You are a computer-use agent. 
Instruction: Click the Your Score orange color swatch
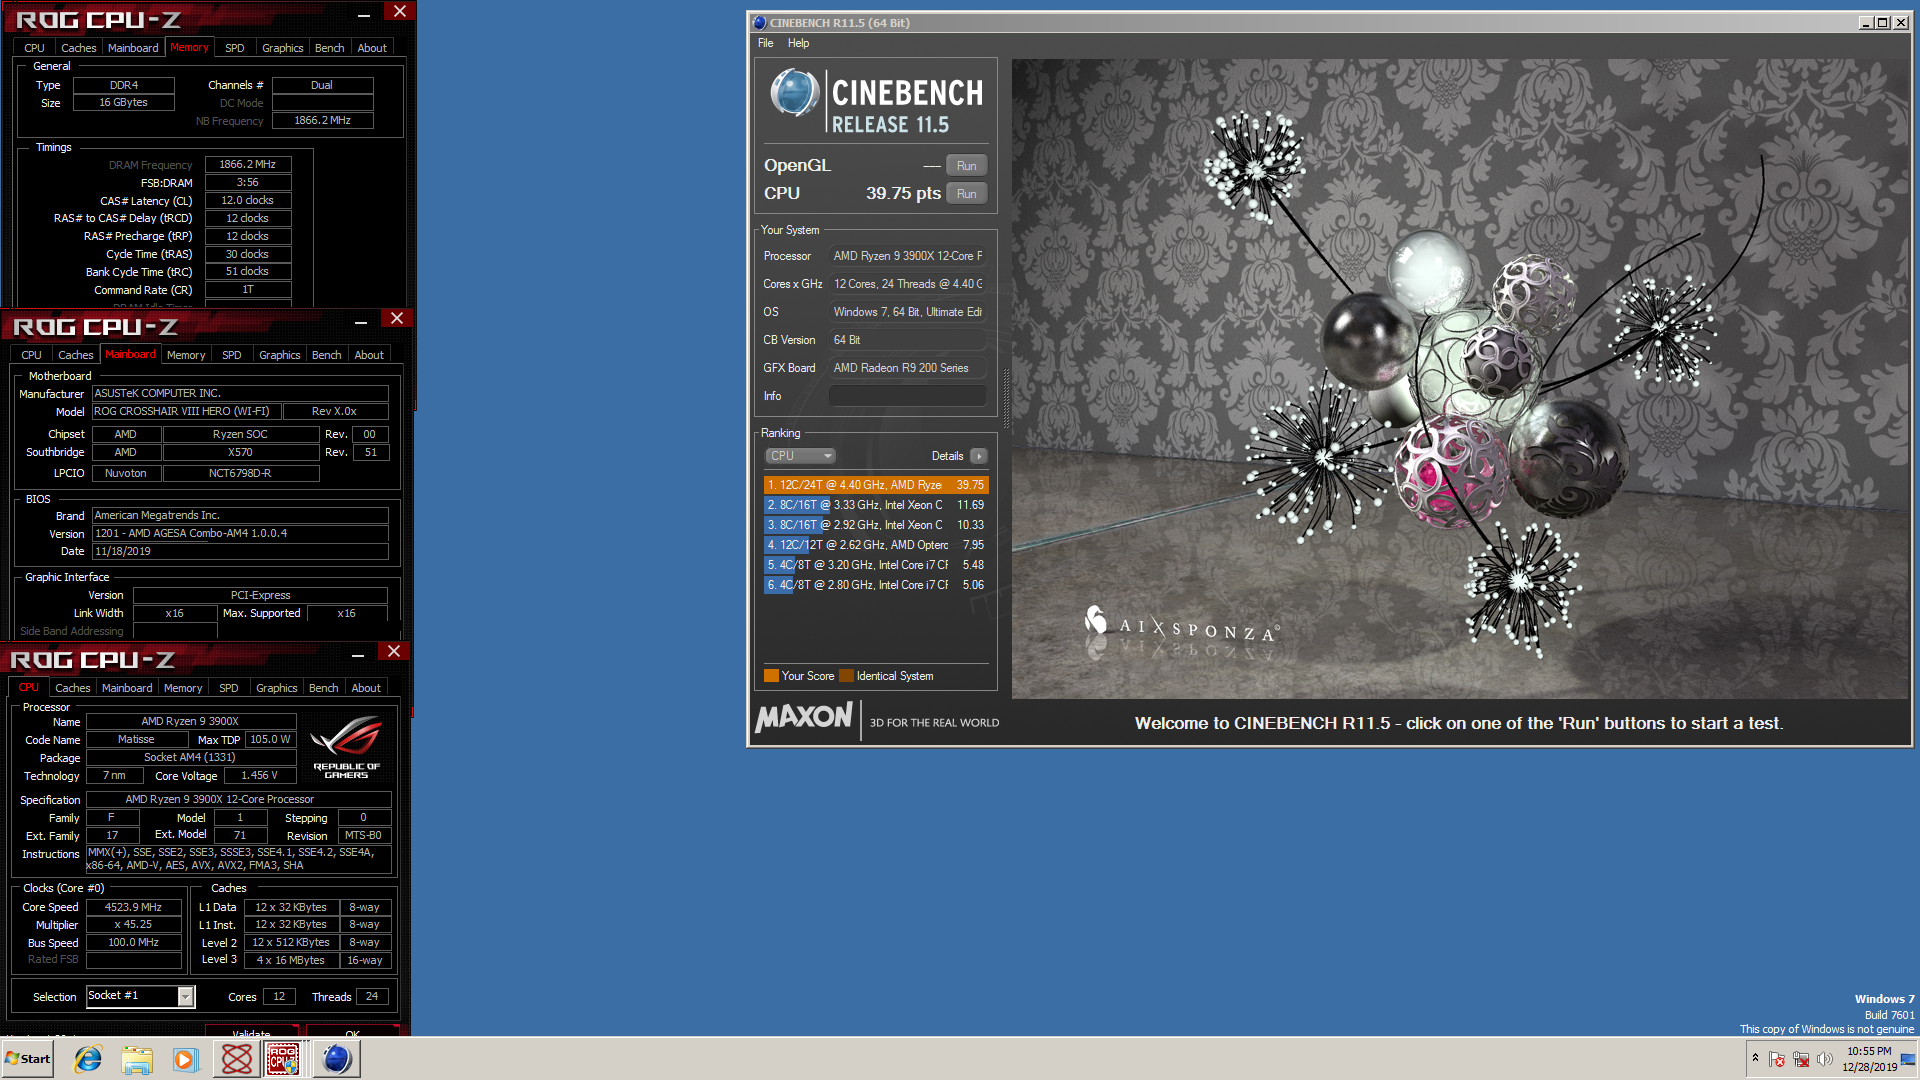[x=771, y=676]
